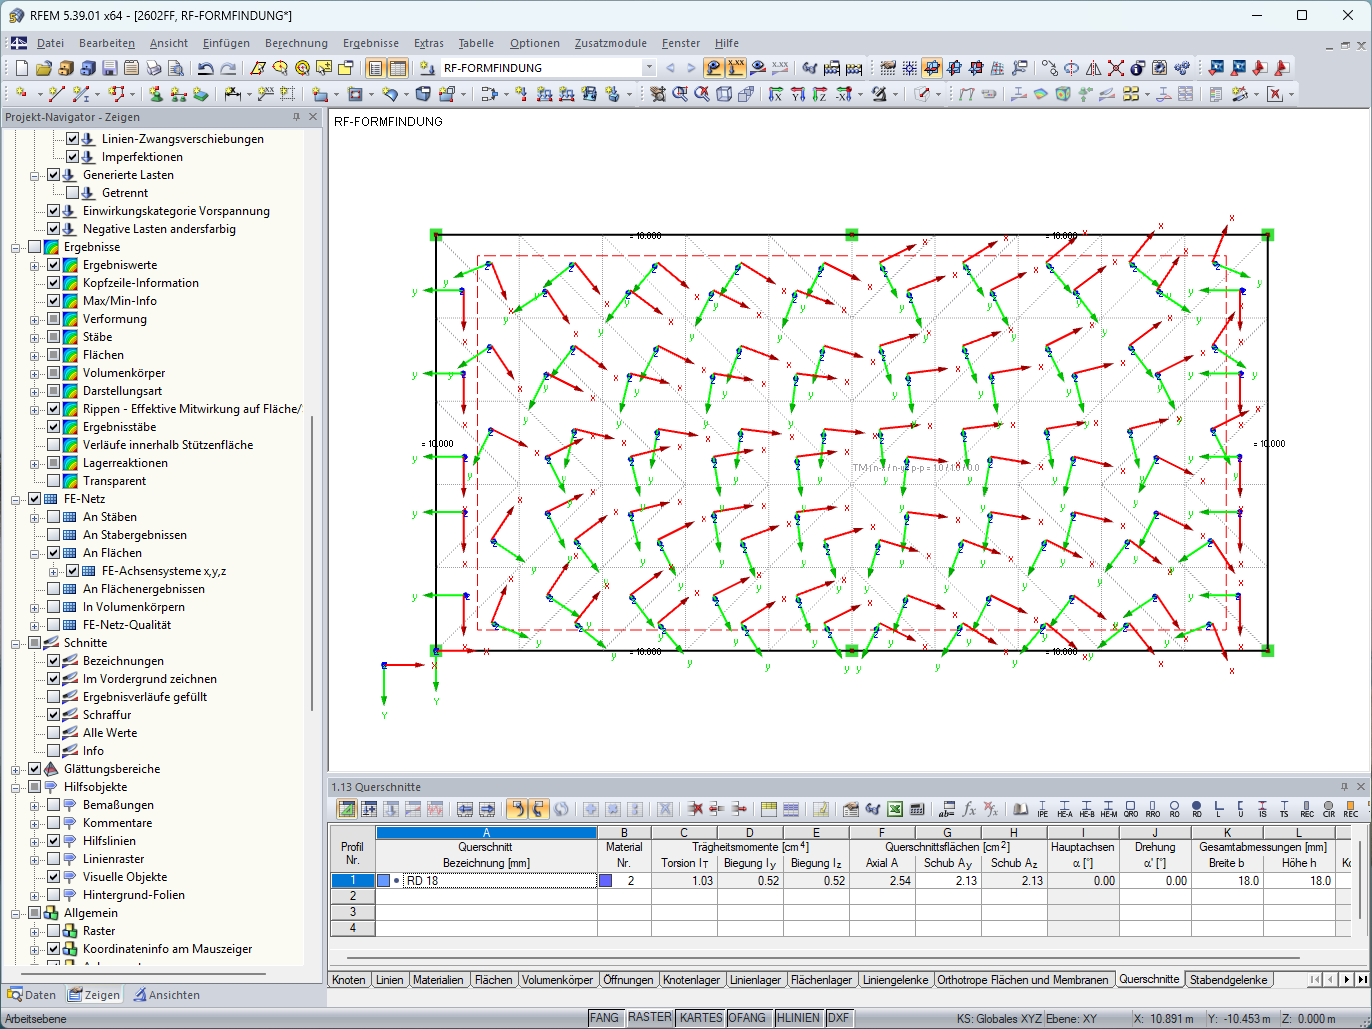This screenshot has width=1372, height=1029.
Task: Click the calculator icon in table toolbar
Action: tap(917, 809)
